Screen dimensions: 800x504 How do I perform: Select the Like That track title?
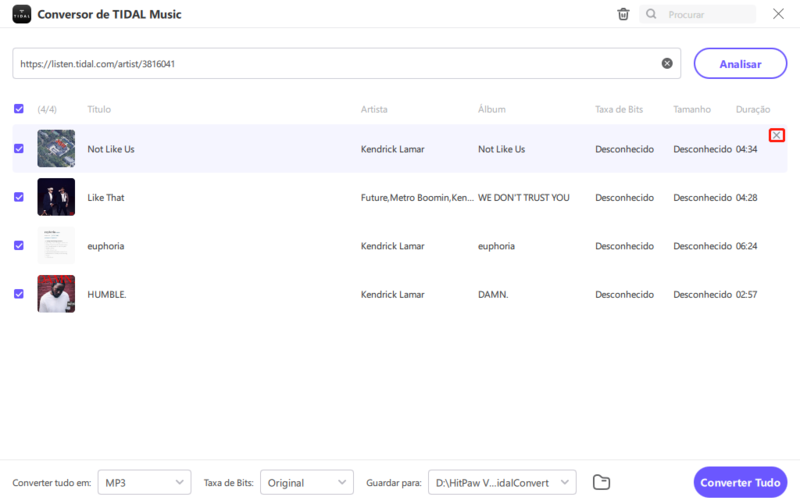click(106, 197)
